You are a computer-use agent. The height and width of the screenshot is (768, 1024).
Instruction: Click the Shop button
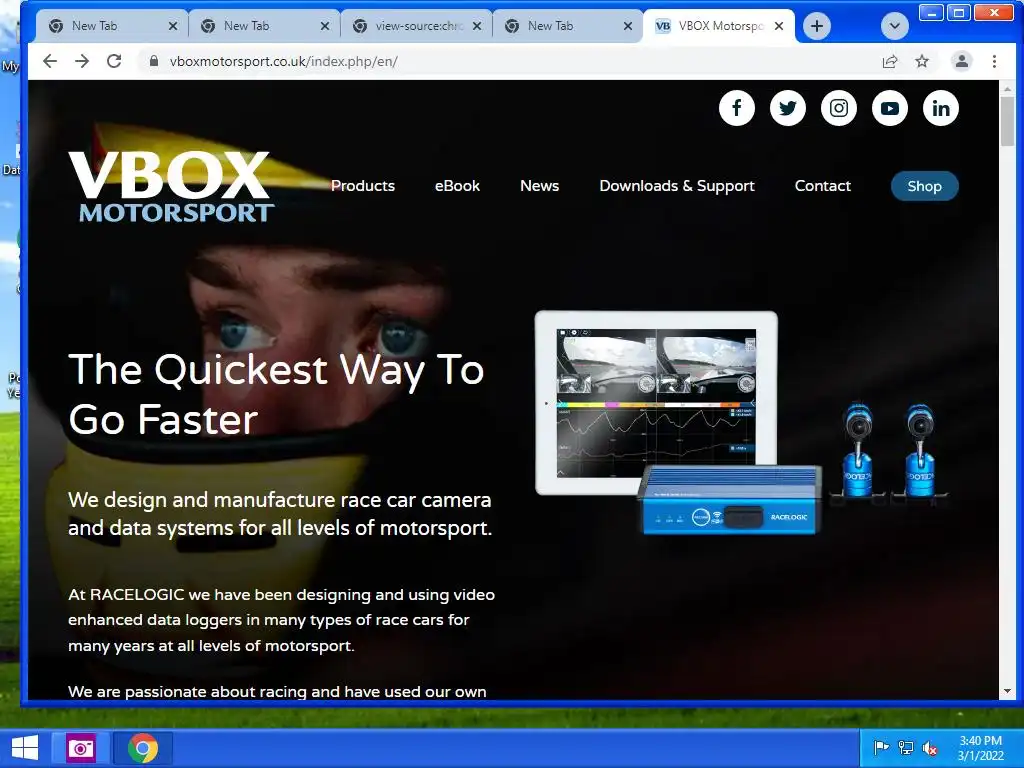924,186
